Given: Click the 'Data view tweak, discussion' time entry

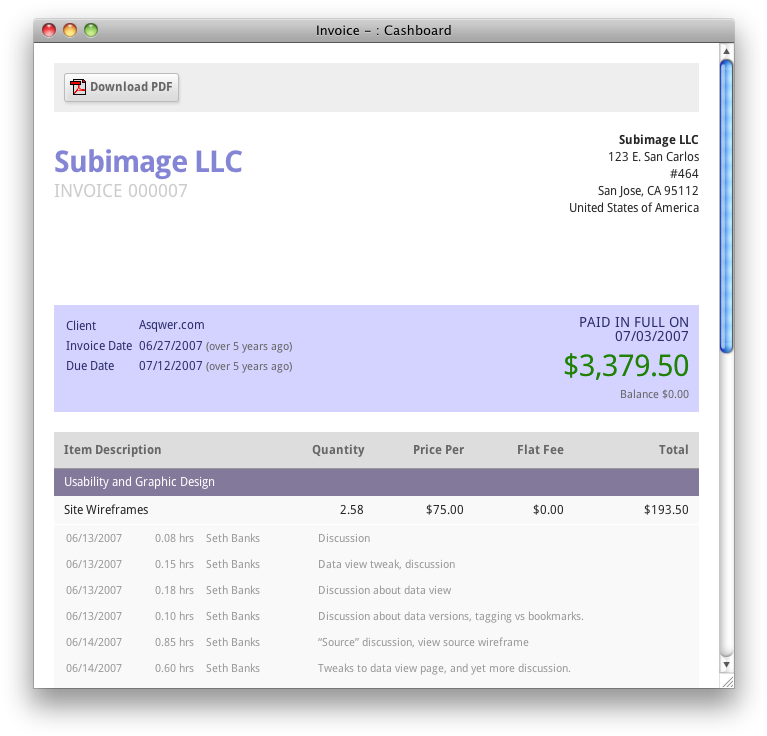Looking at the screenshot, I should point(386,564).
